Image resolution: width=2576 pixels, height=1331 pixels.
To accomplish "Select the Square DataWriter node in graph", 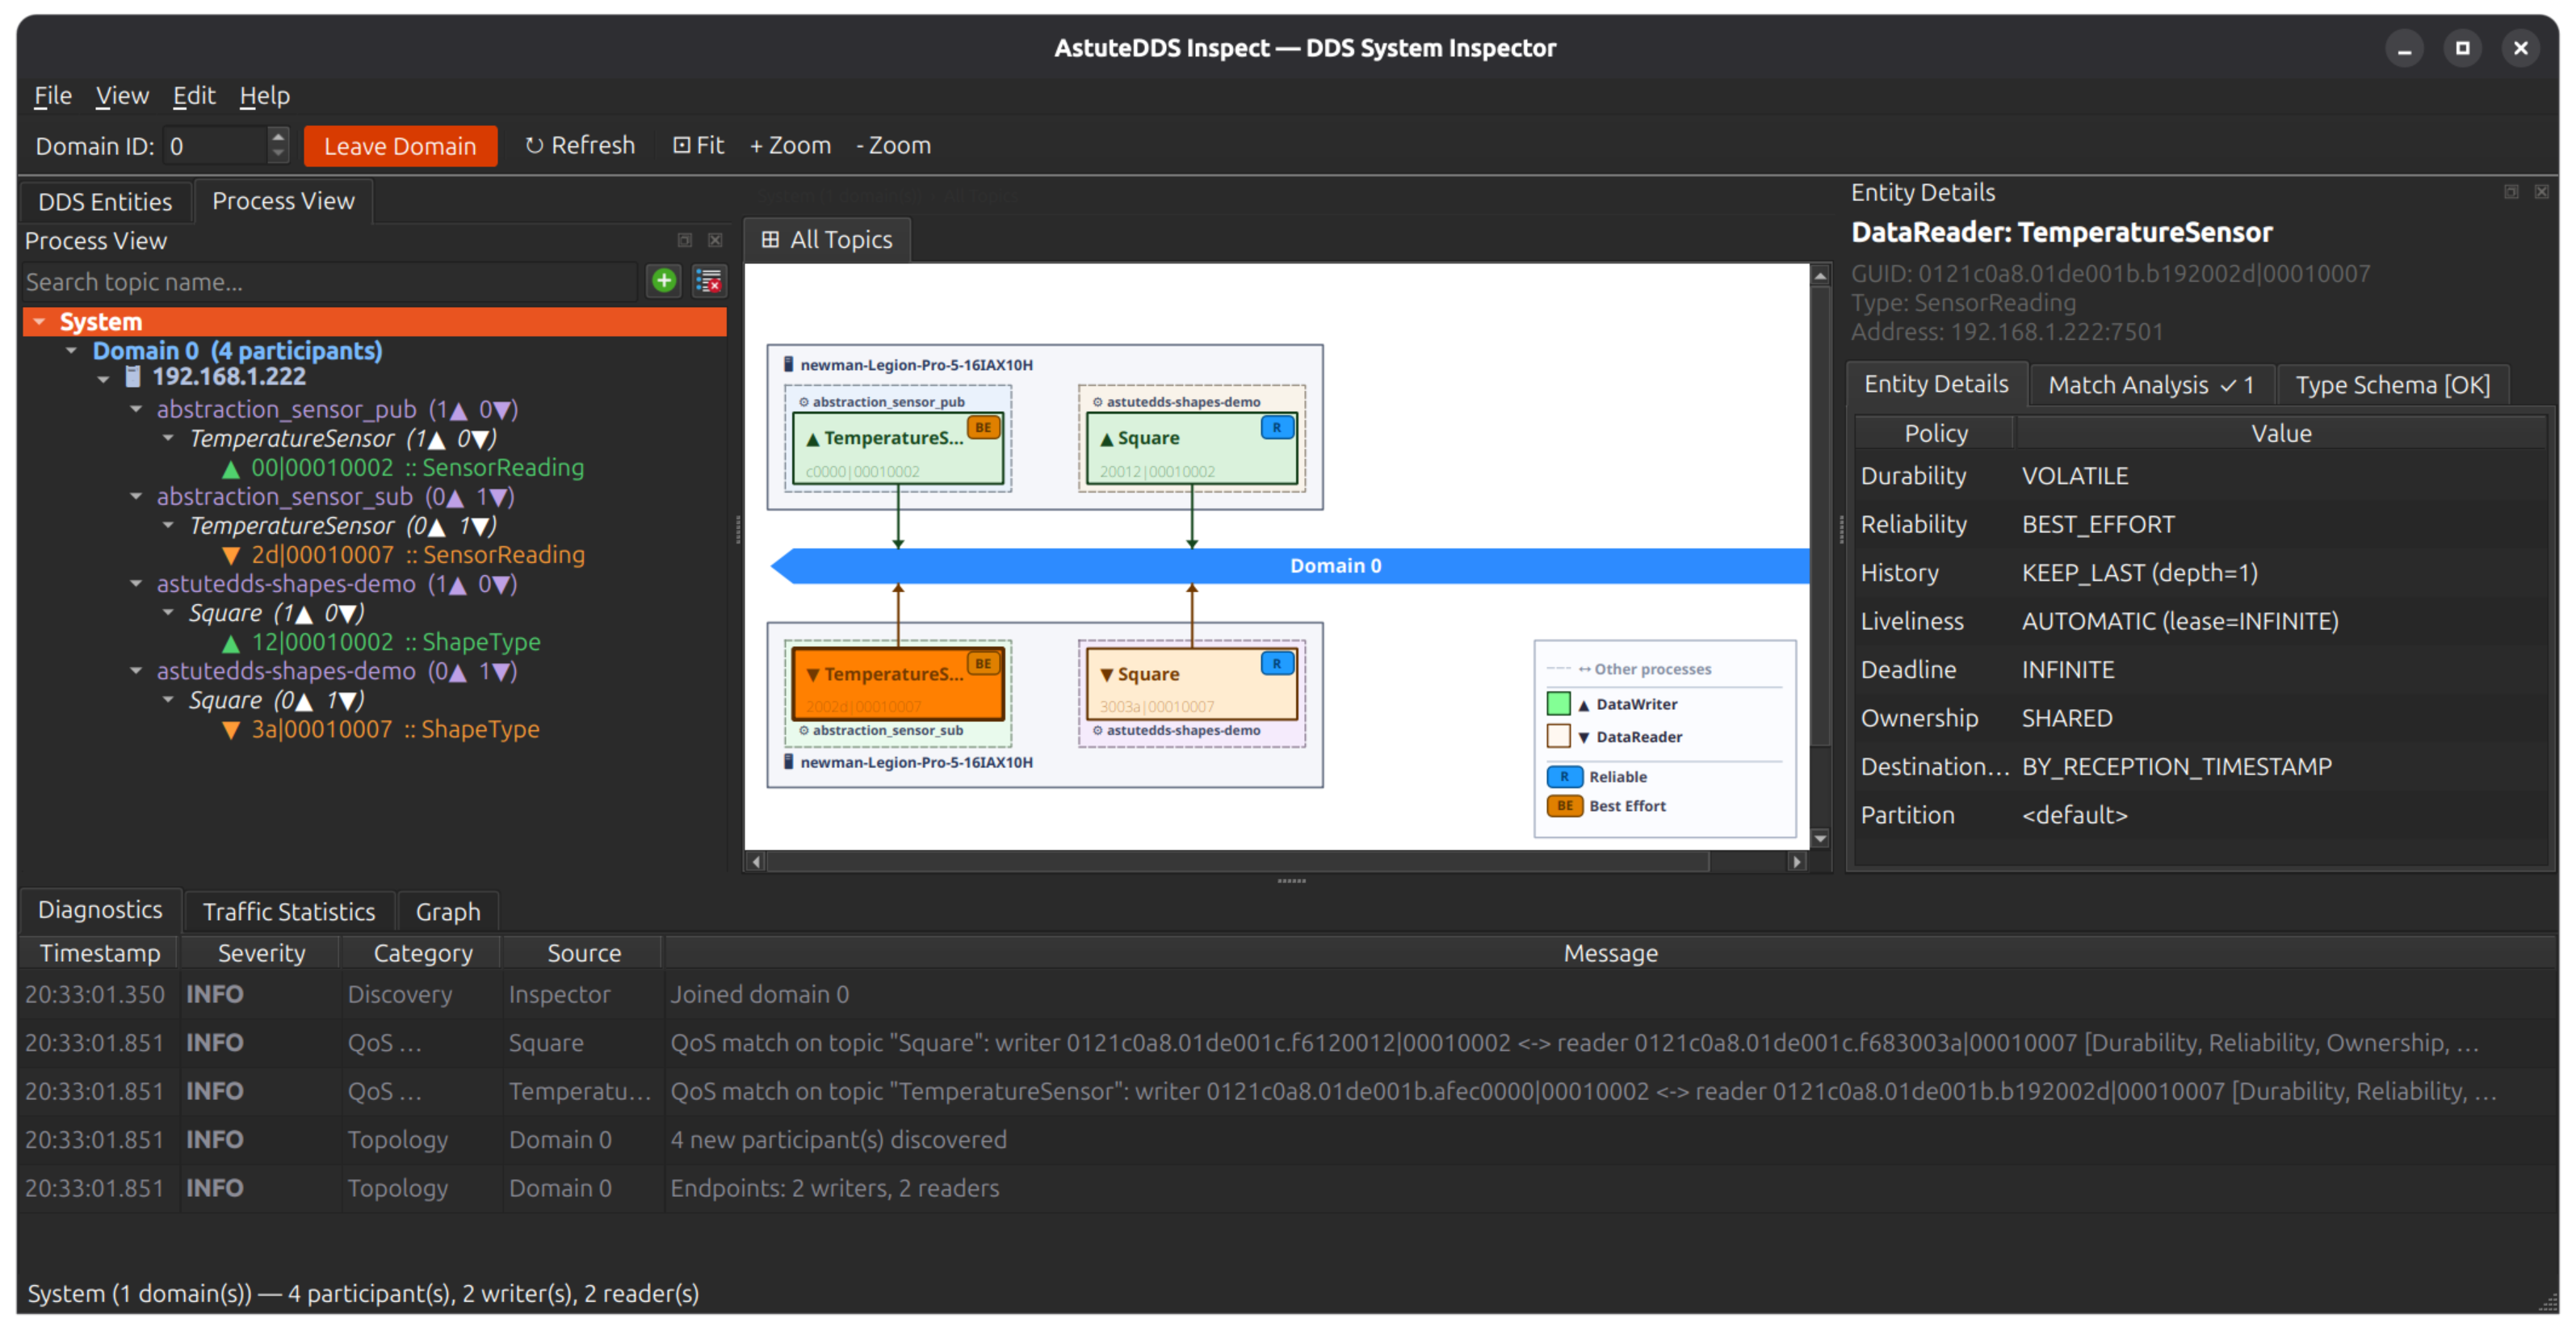I will [1191, 449].
